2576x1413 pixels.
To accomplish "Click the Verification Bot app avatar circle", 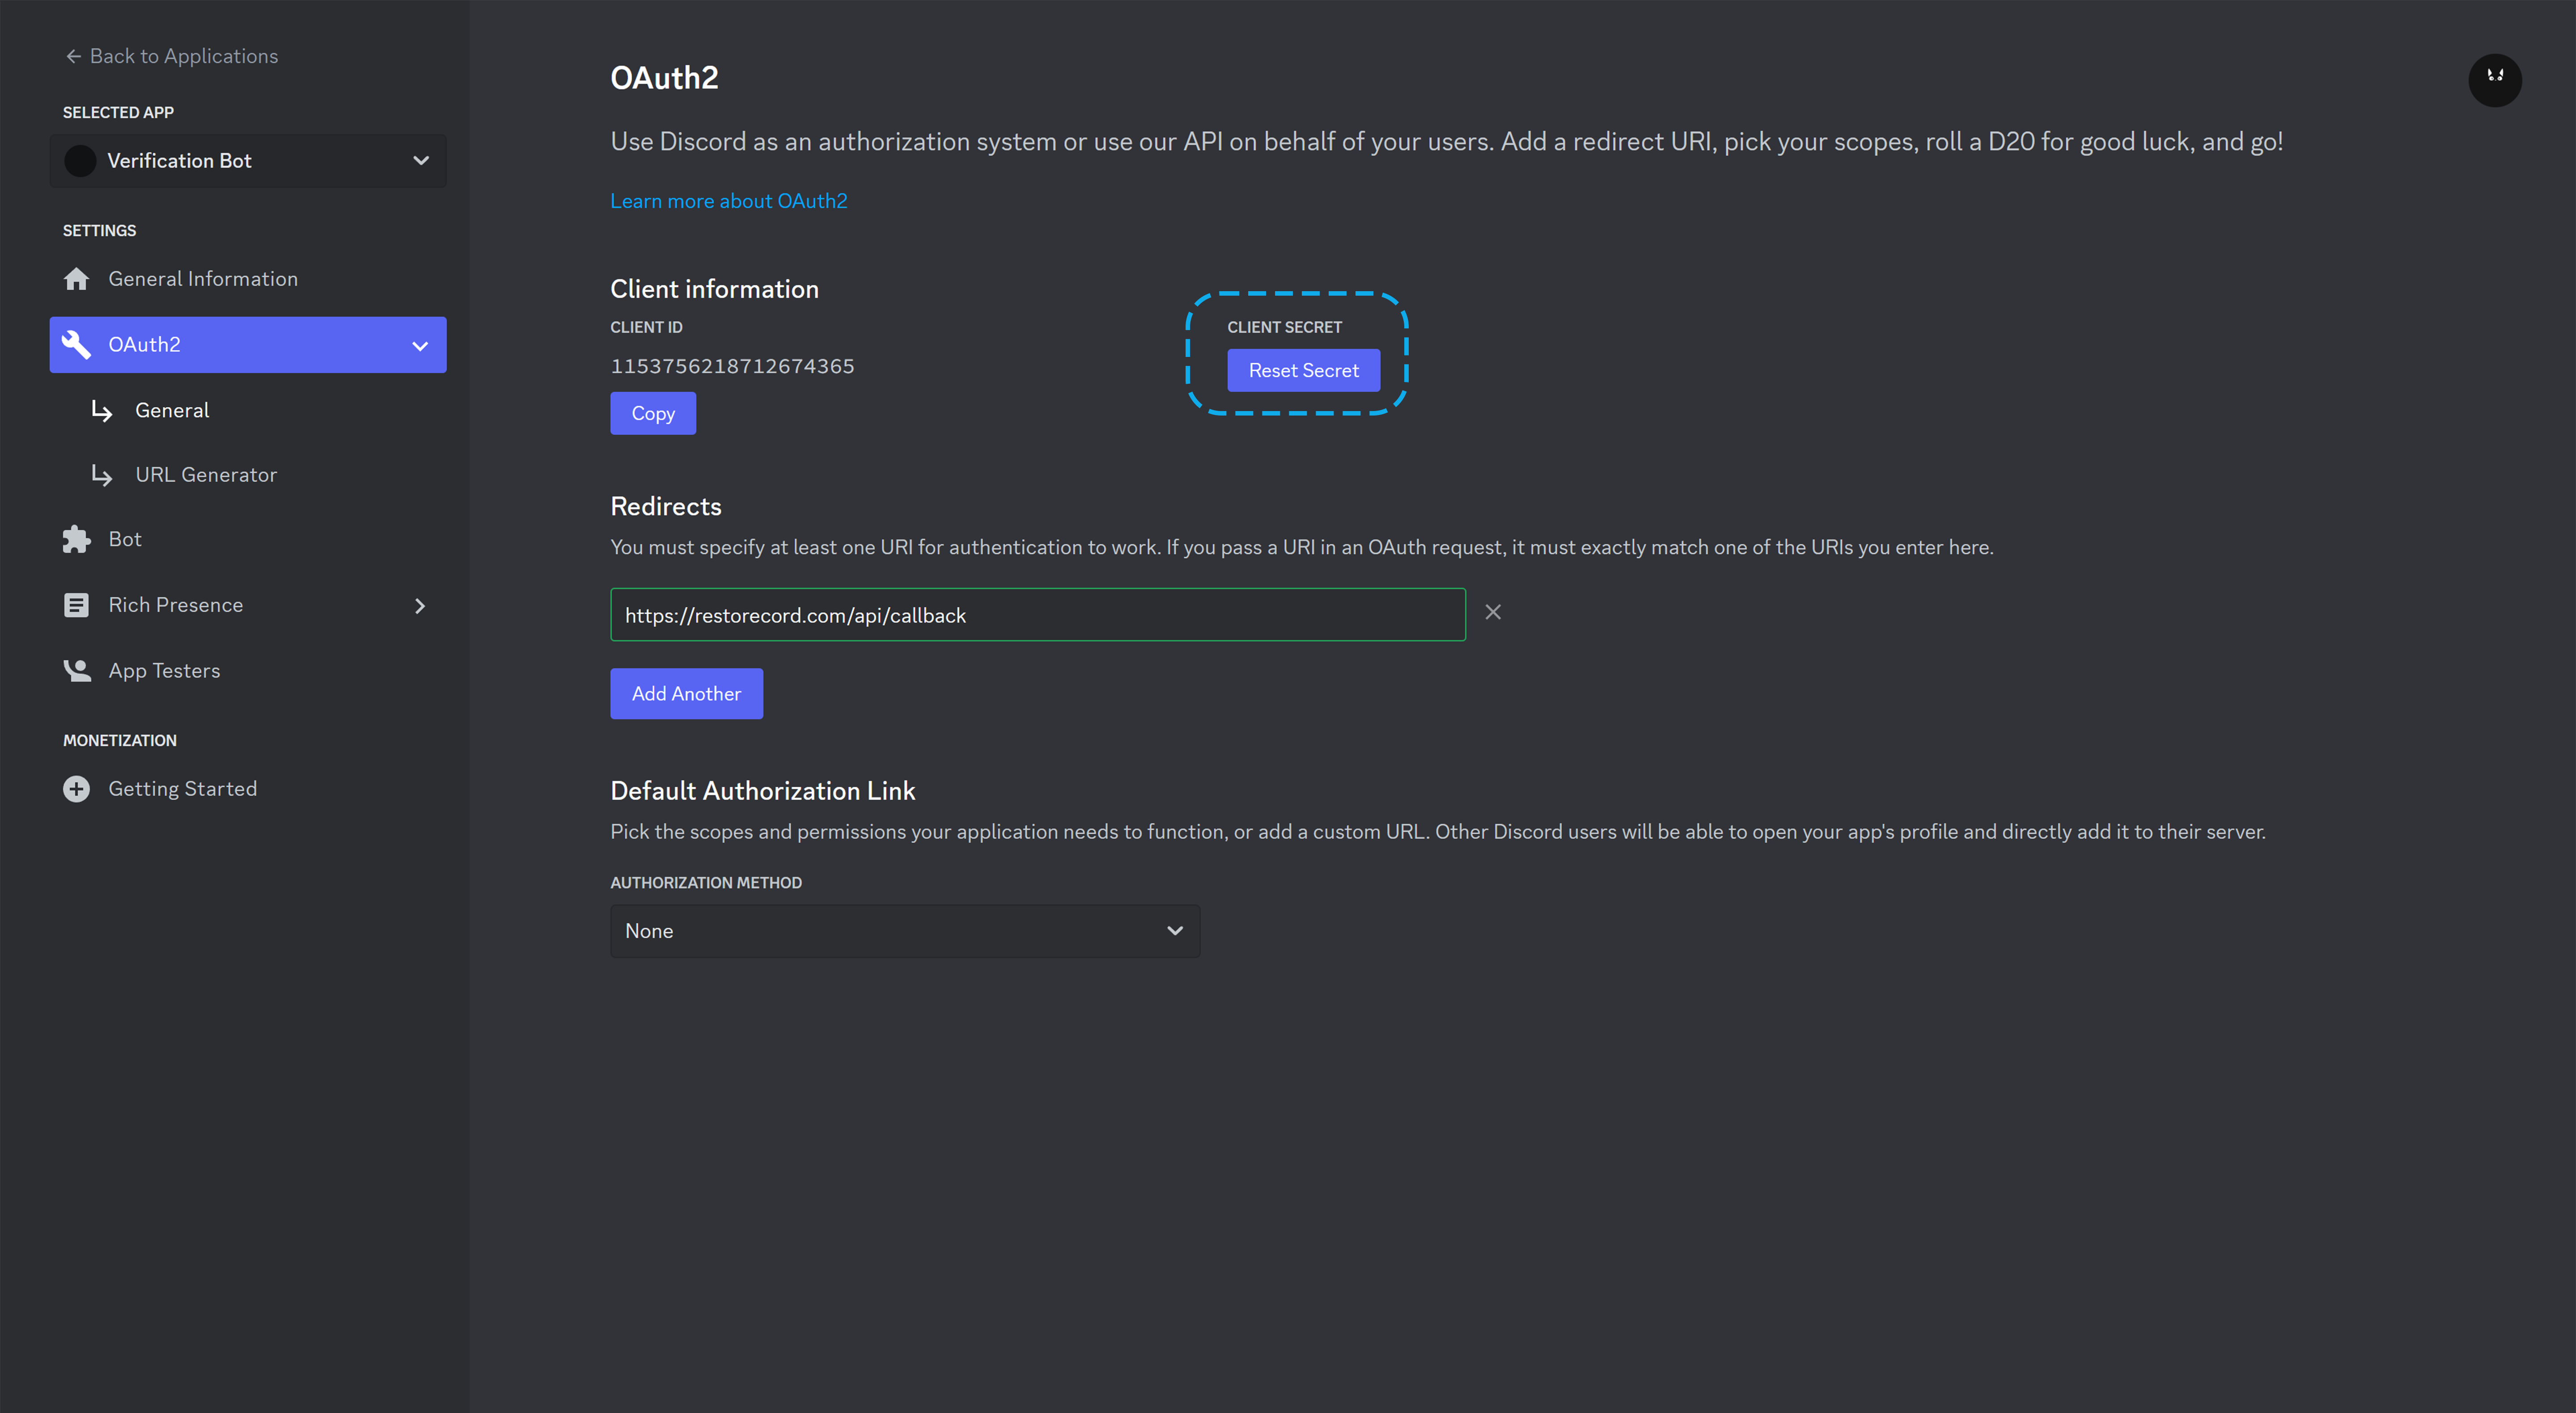I will pos(80,161).
